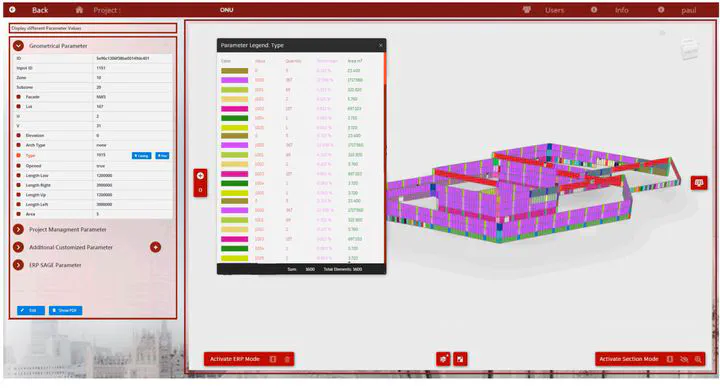Viewport: 720px width, 388px height.
Task: Open the home Project icon
Action: tap(79, 10)
